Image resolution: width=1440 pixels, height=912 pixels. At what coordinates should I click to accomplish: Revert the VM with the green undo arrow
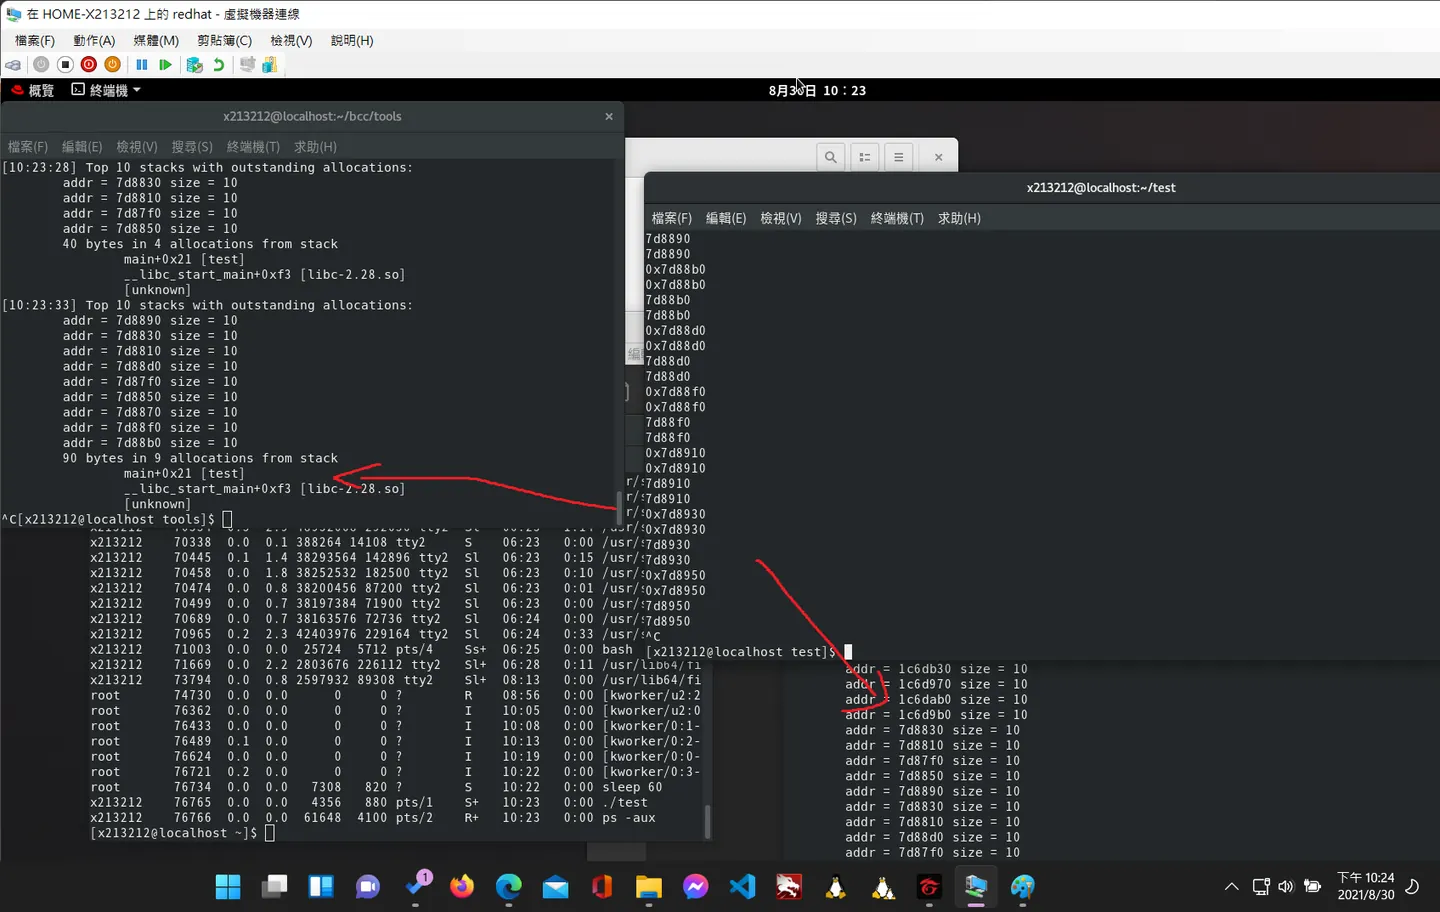(219, 65)
